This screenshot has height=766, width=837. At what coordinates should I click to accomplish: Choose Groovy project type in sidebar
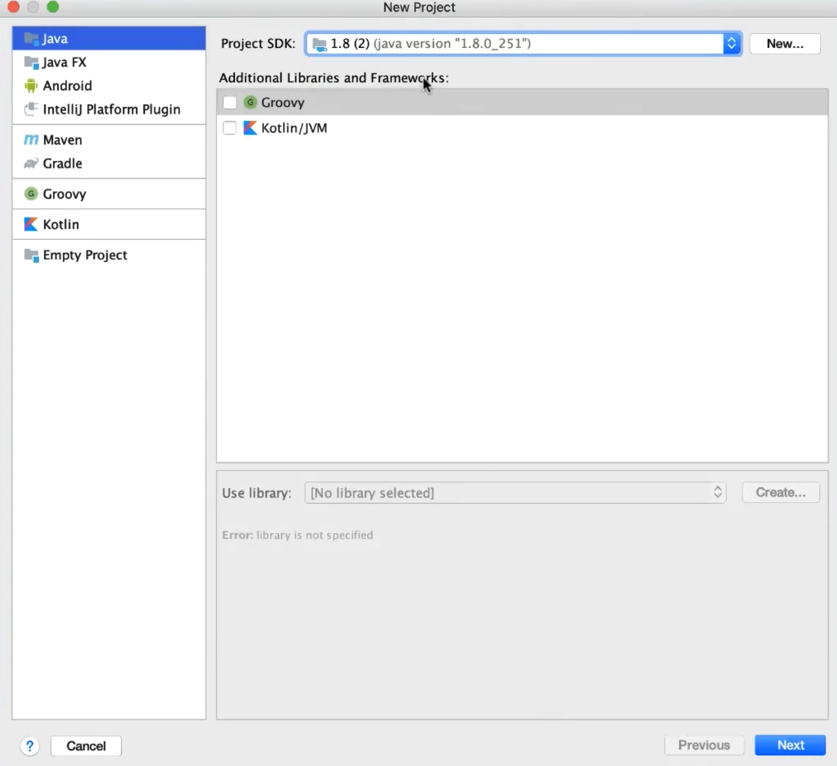[x=109, y=194]
